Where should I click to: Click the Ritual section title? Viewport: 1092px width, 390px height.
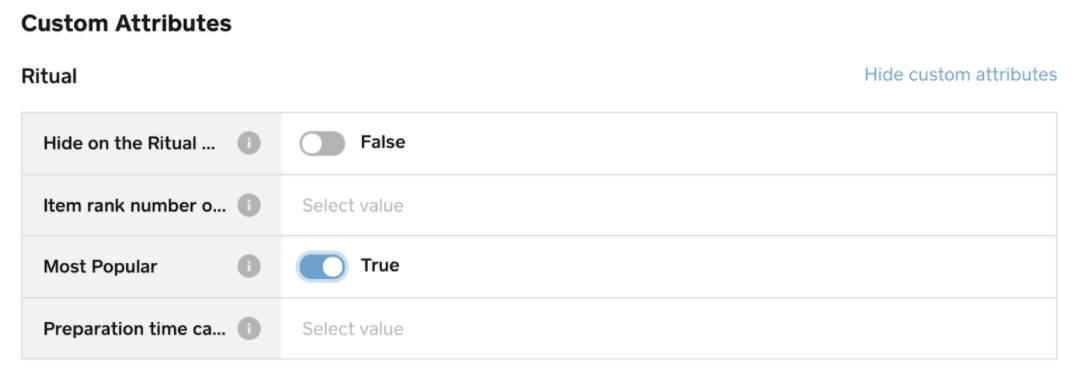pos(49,76)
